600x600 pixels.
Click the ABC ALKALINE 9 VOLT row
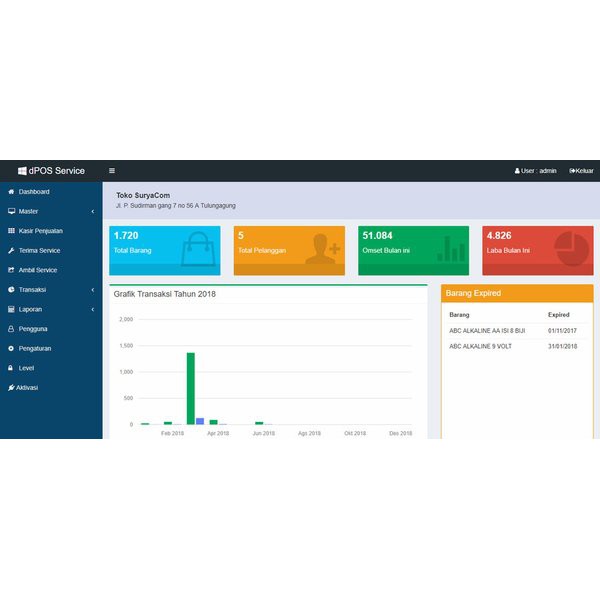click(517, 346)
